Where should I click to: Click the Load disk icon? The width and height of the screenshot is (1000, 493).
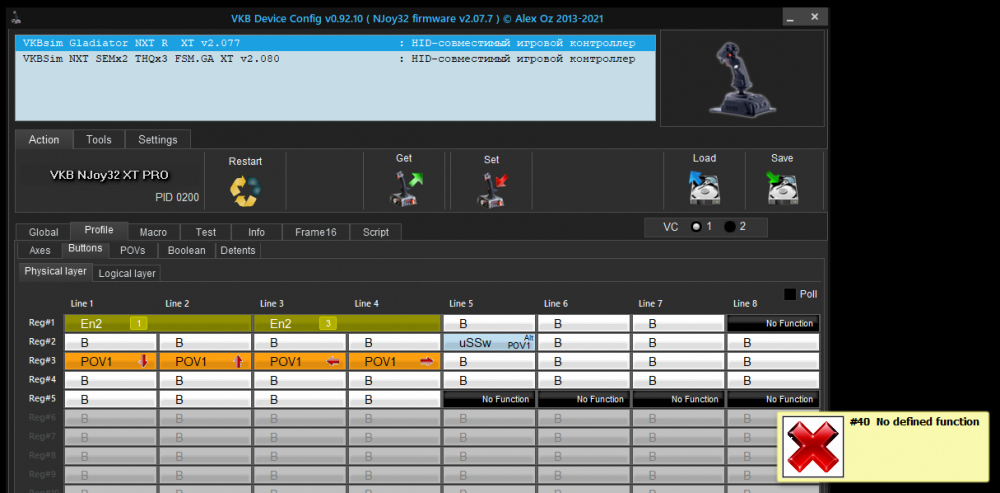pos(705,188)
